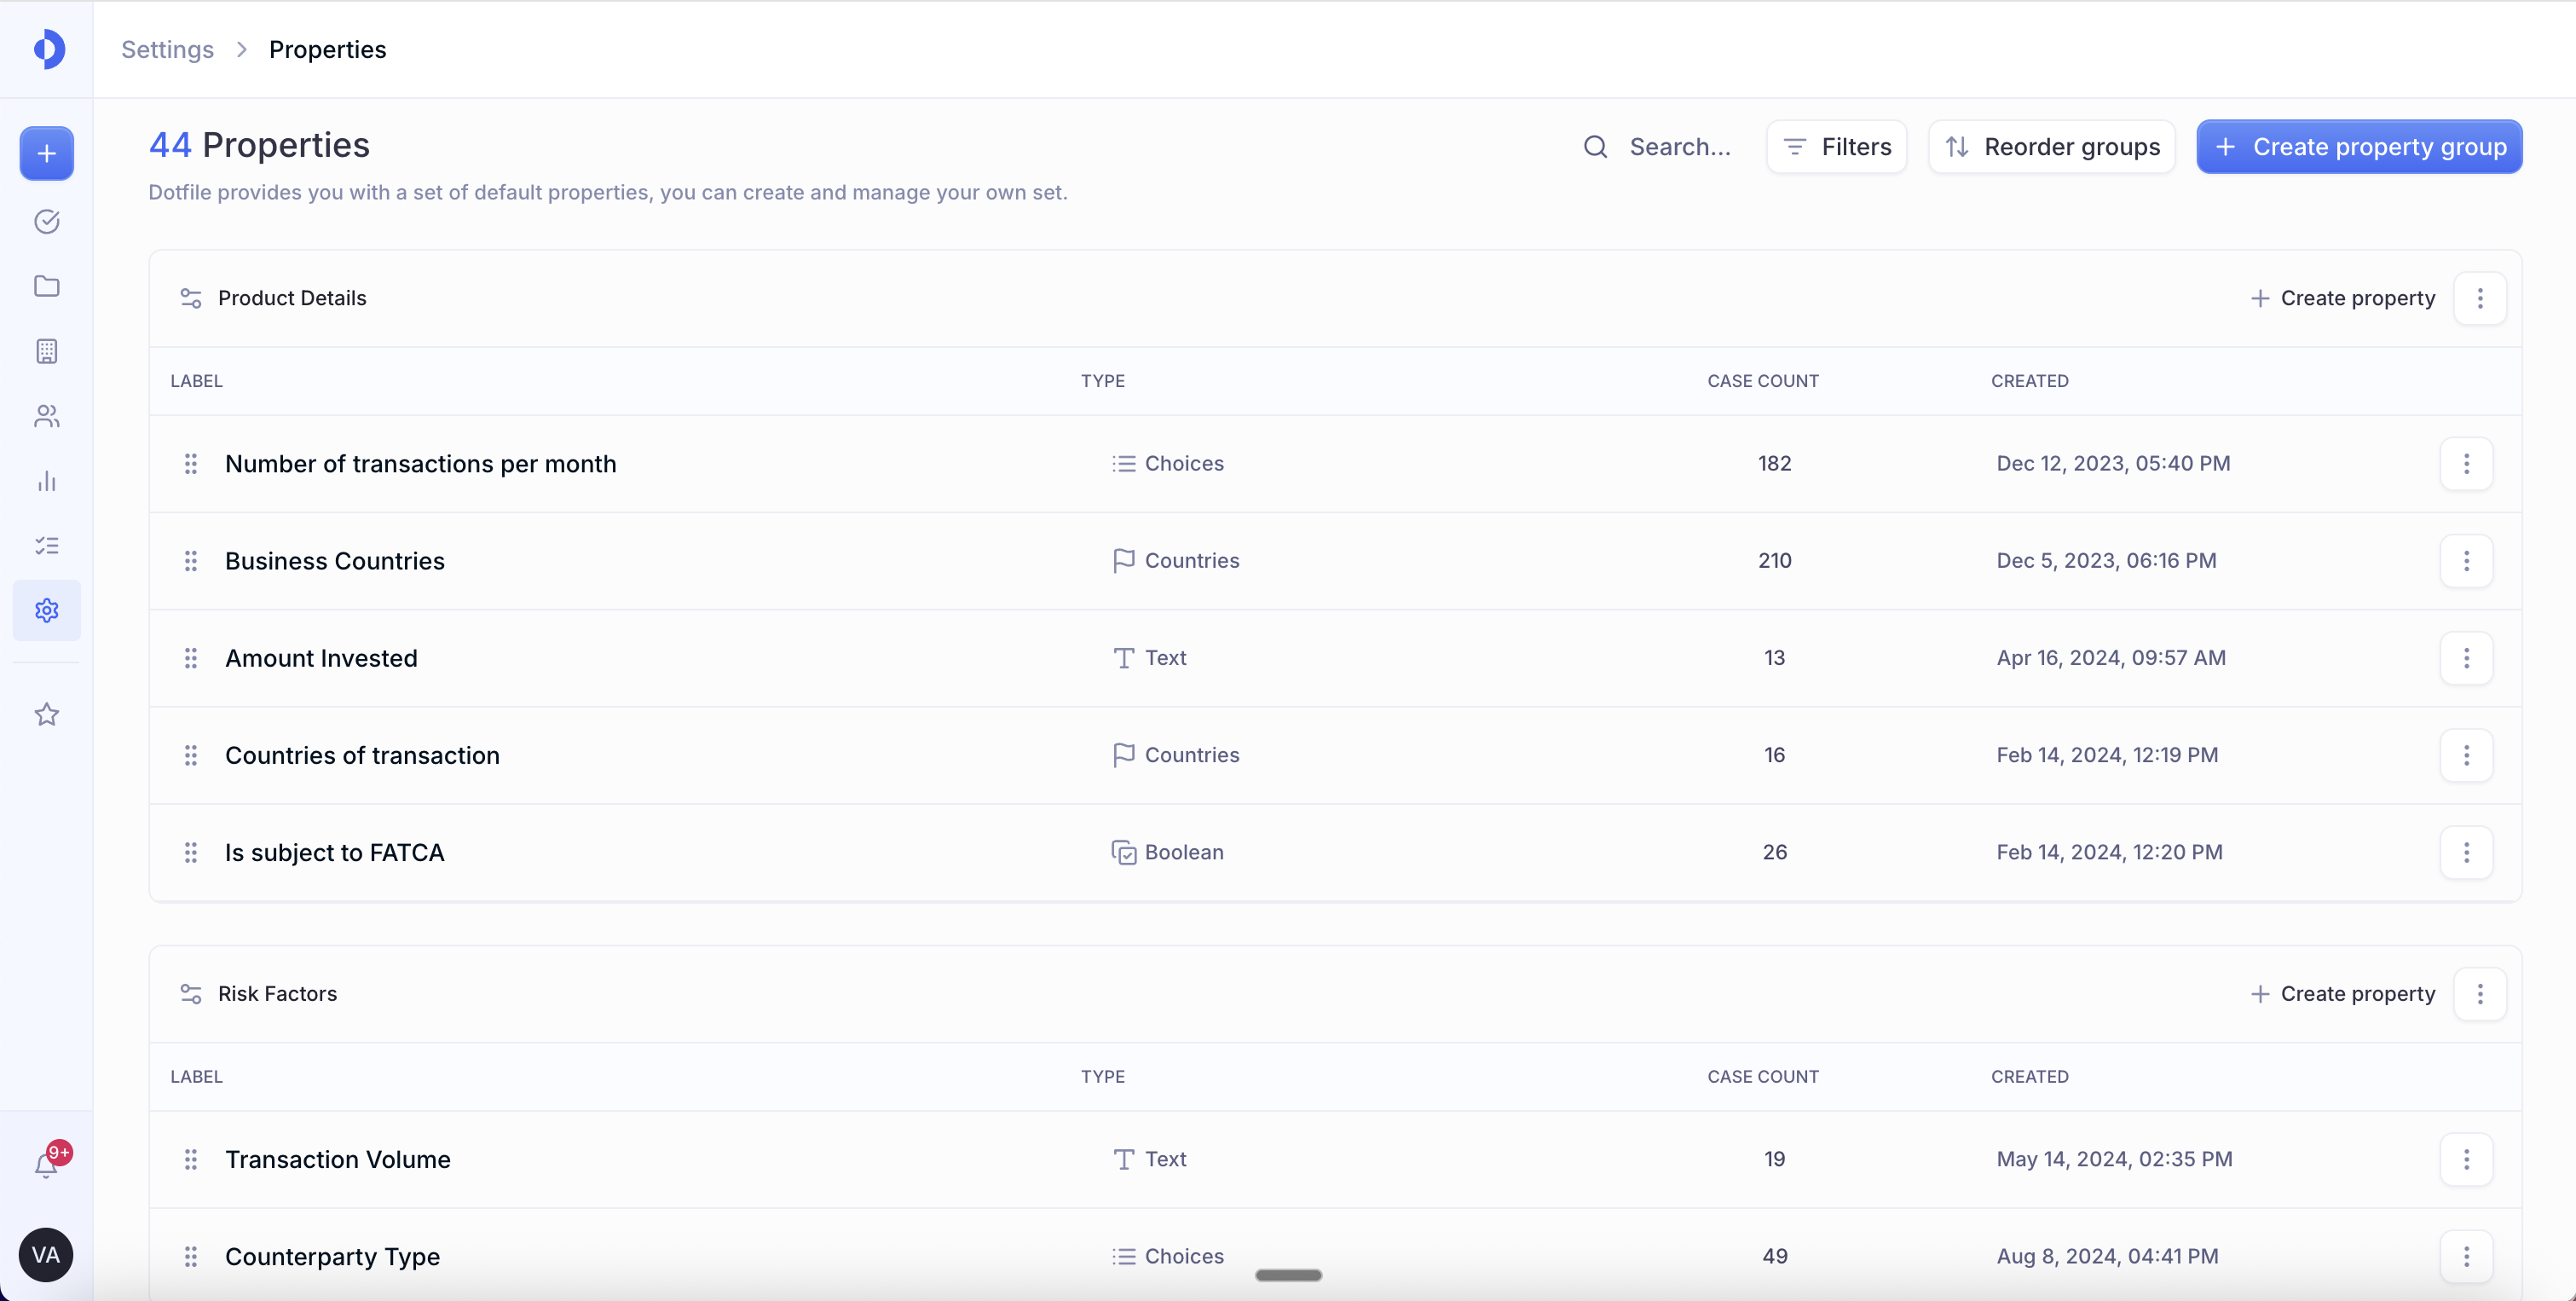The image size is (2576, 1301).
Task: Open the people icon in sidebar
Action: [x=46, y=416]
